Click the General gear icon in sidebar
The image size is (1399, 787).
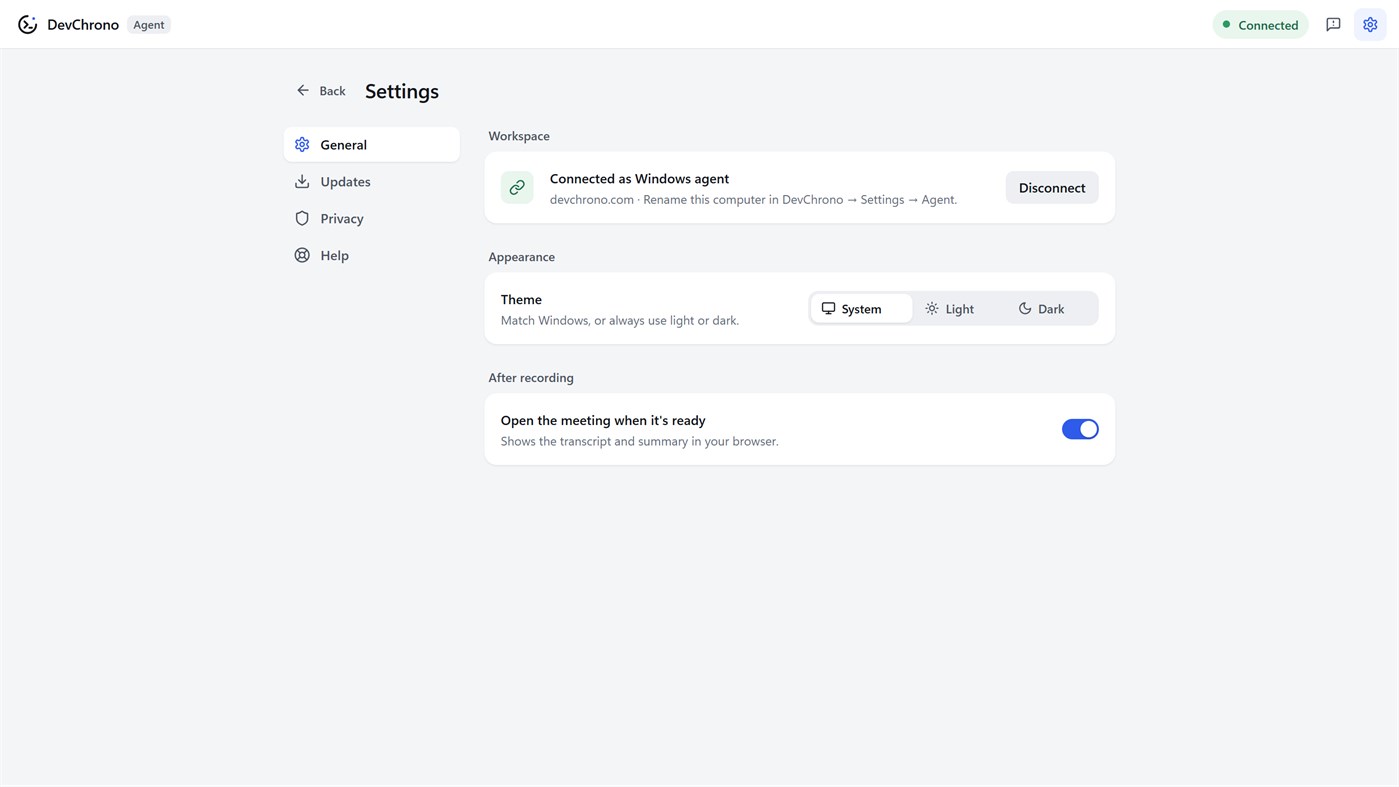(302, 144)
